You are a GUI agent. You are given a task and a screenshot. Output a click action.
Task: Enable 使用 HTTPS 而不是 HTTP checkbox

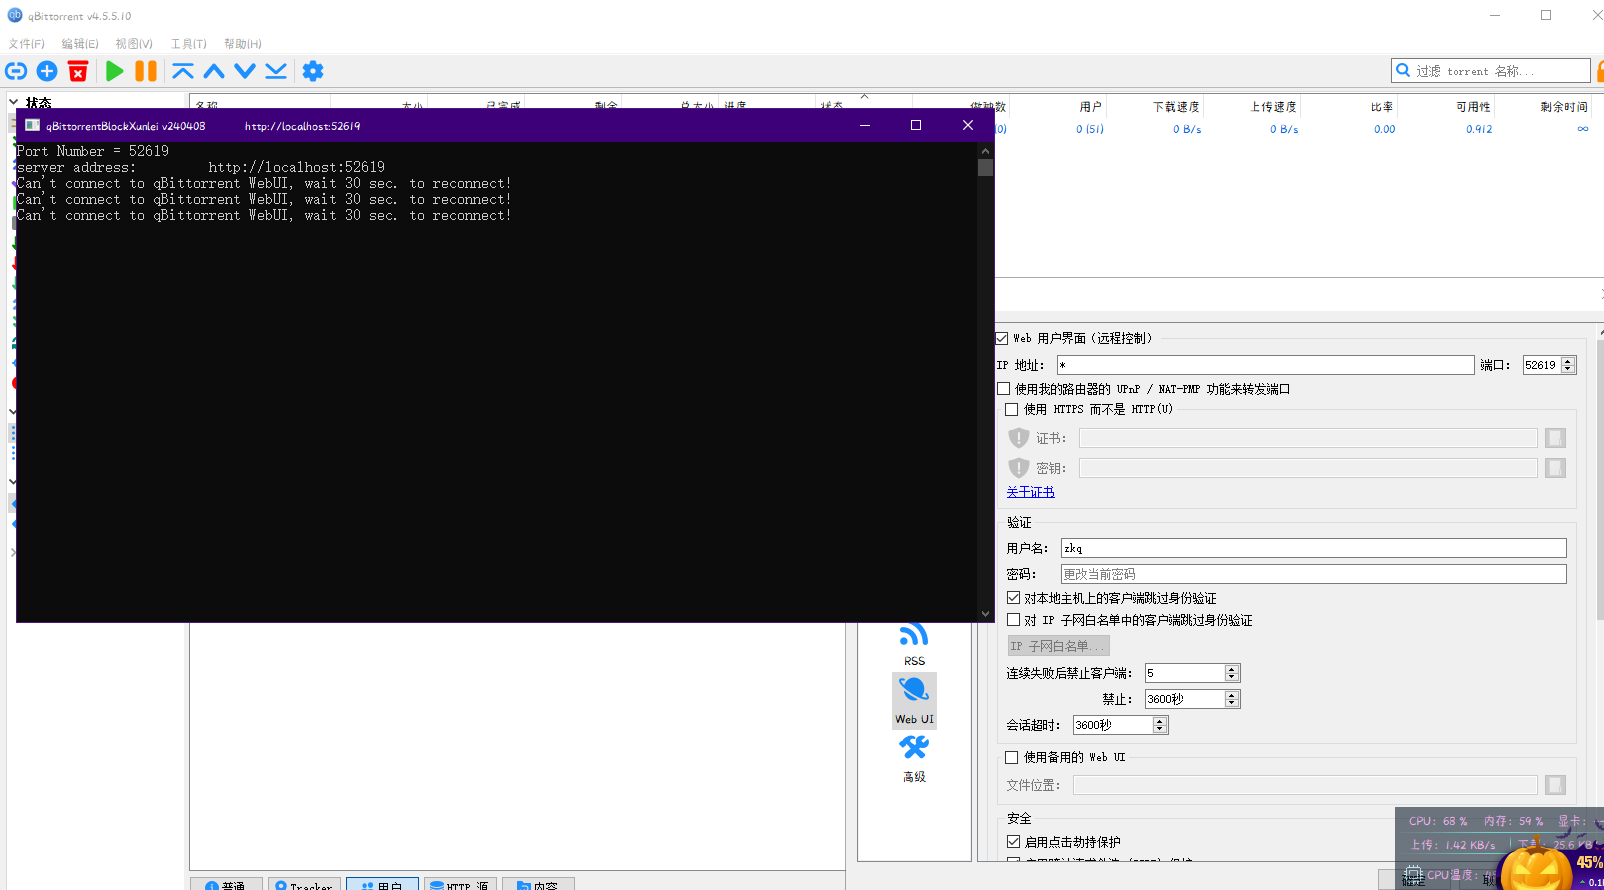click(1012, 409)
